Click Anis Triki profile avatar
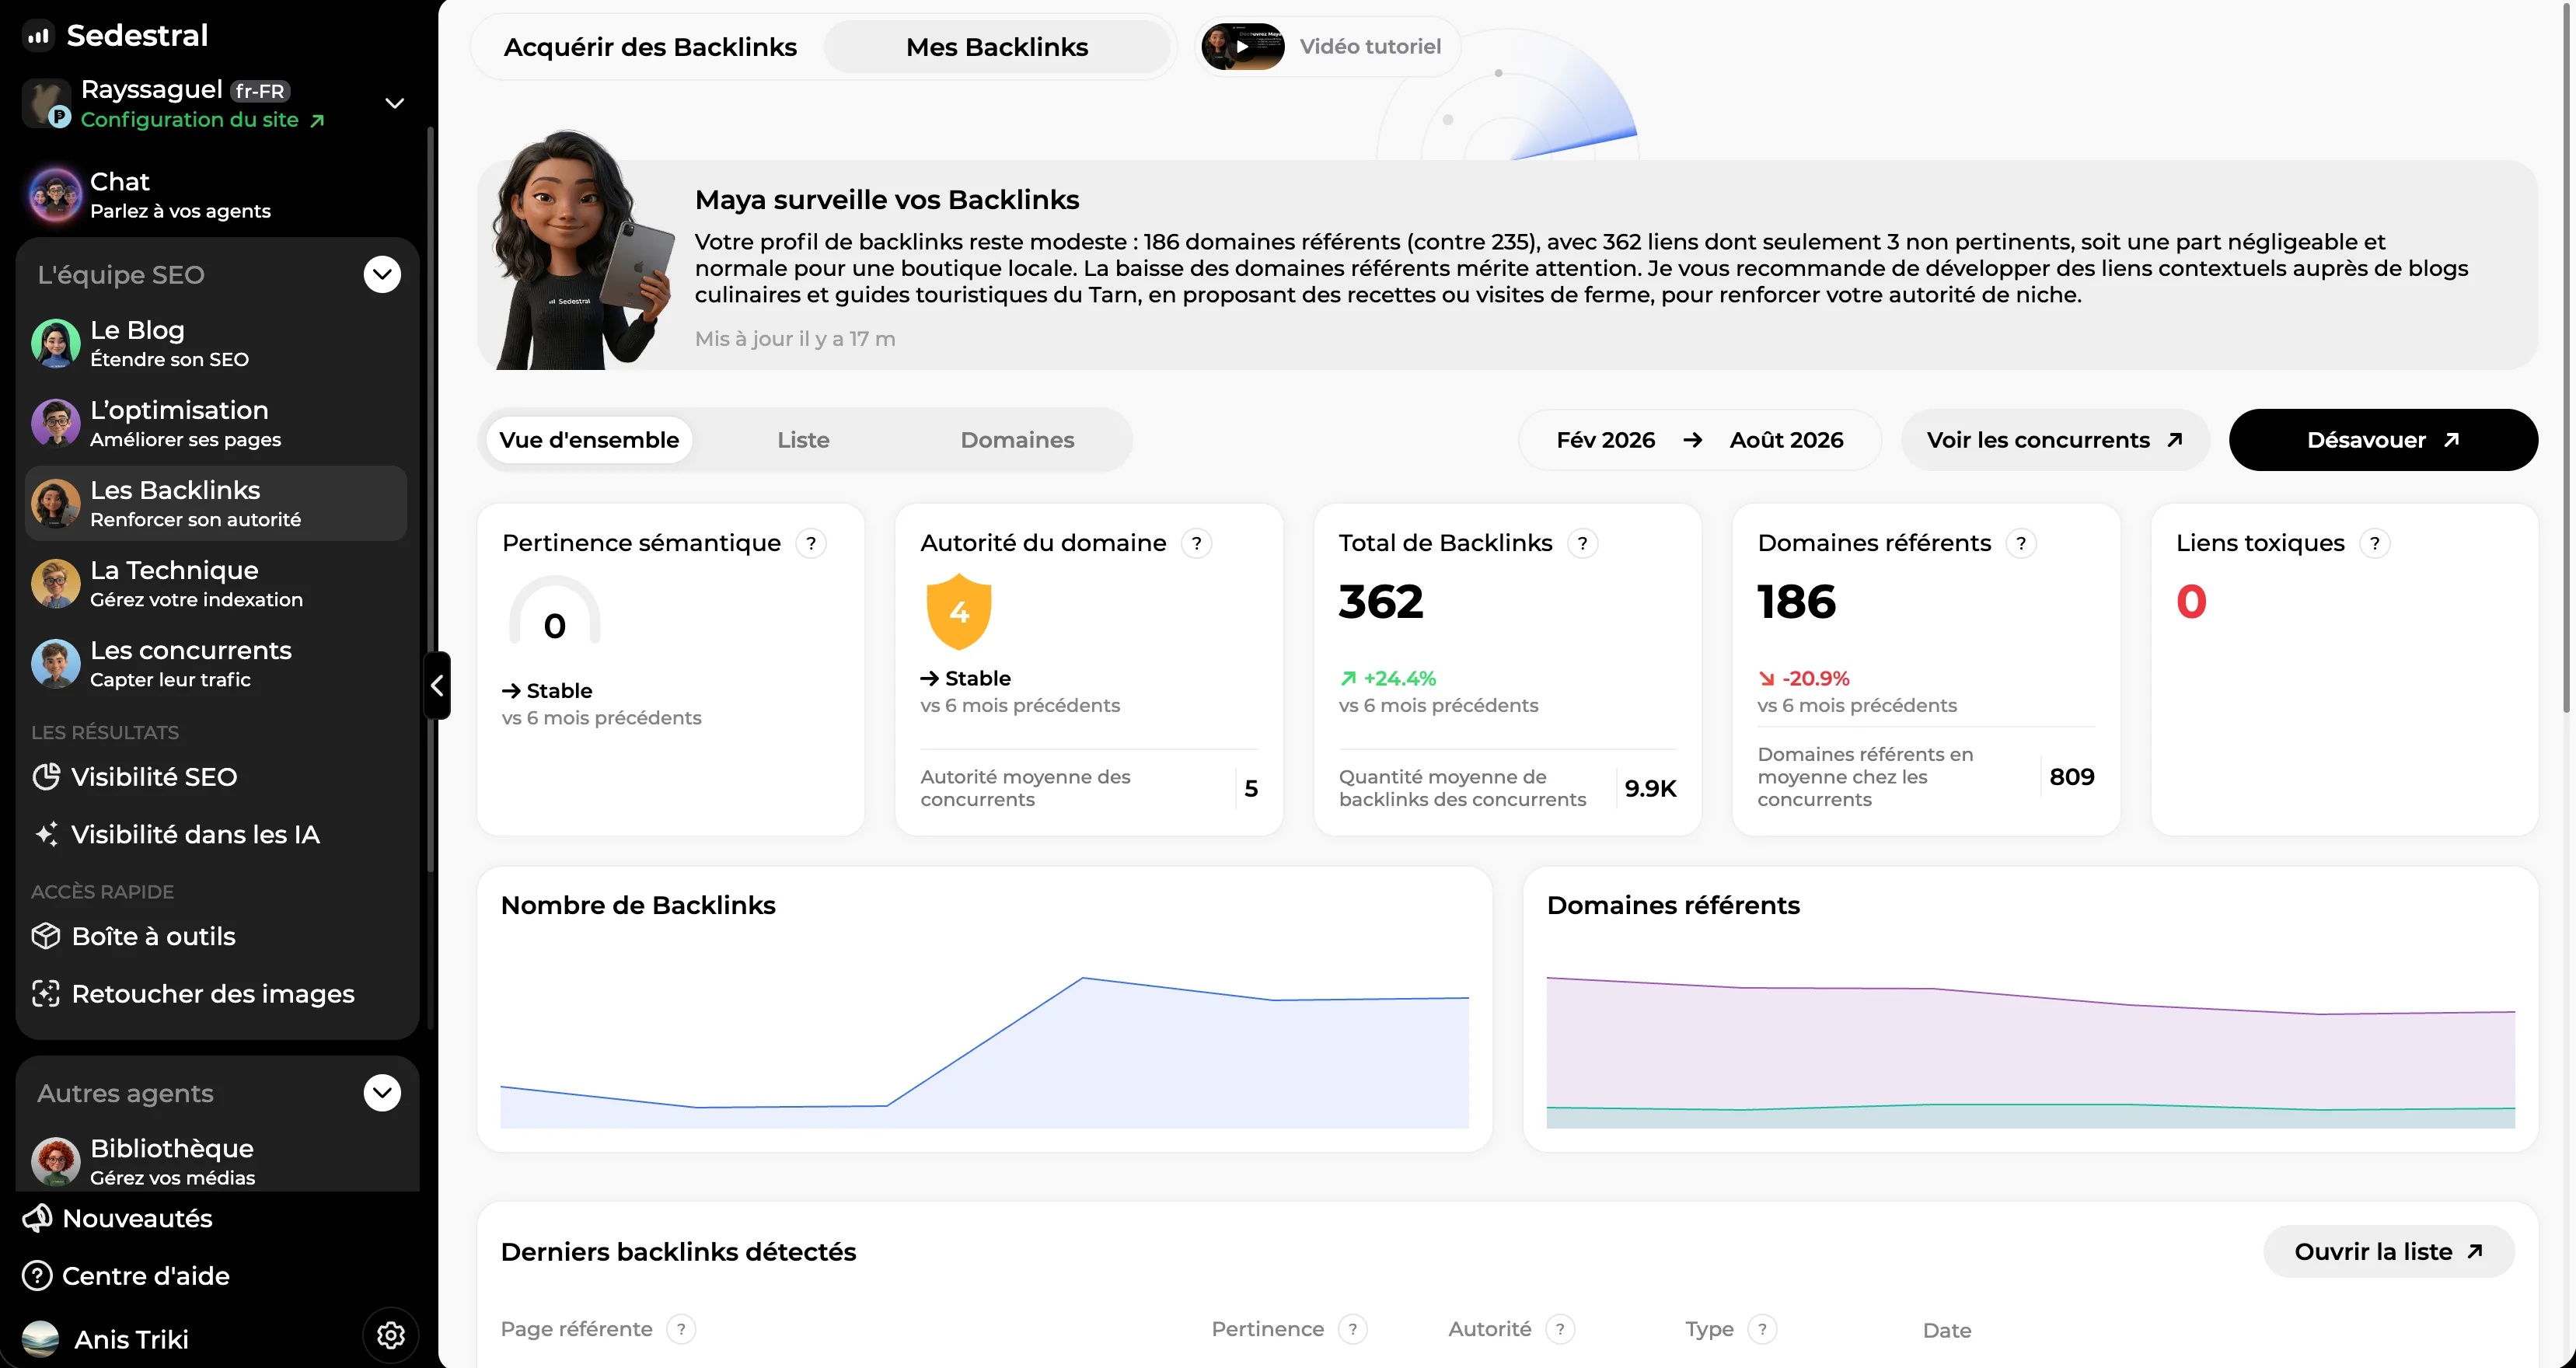This screenshot has width=2576, height=1368. coord(40,1339)
